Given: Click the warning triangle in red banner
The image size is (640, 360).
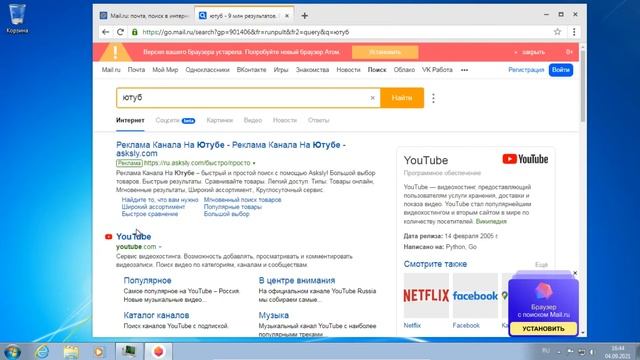Looking at the screenshot, I should (x=116, y=52).
